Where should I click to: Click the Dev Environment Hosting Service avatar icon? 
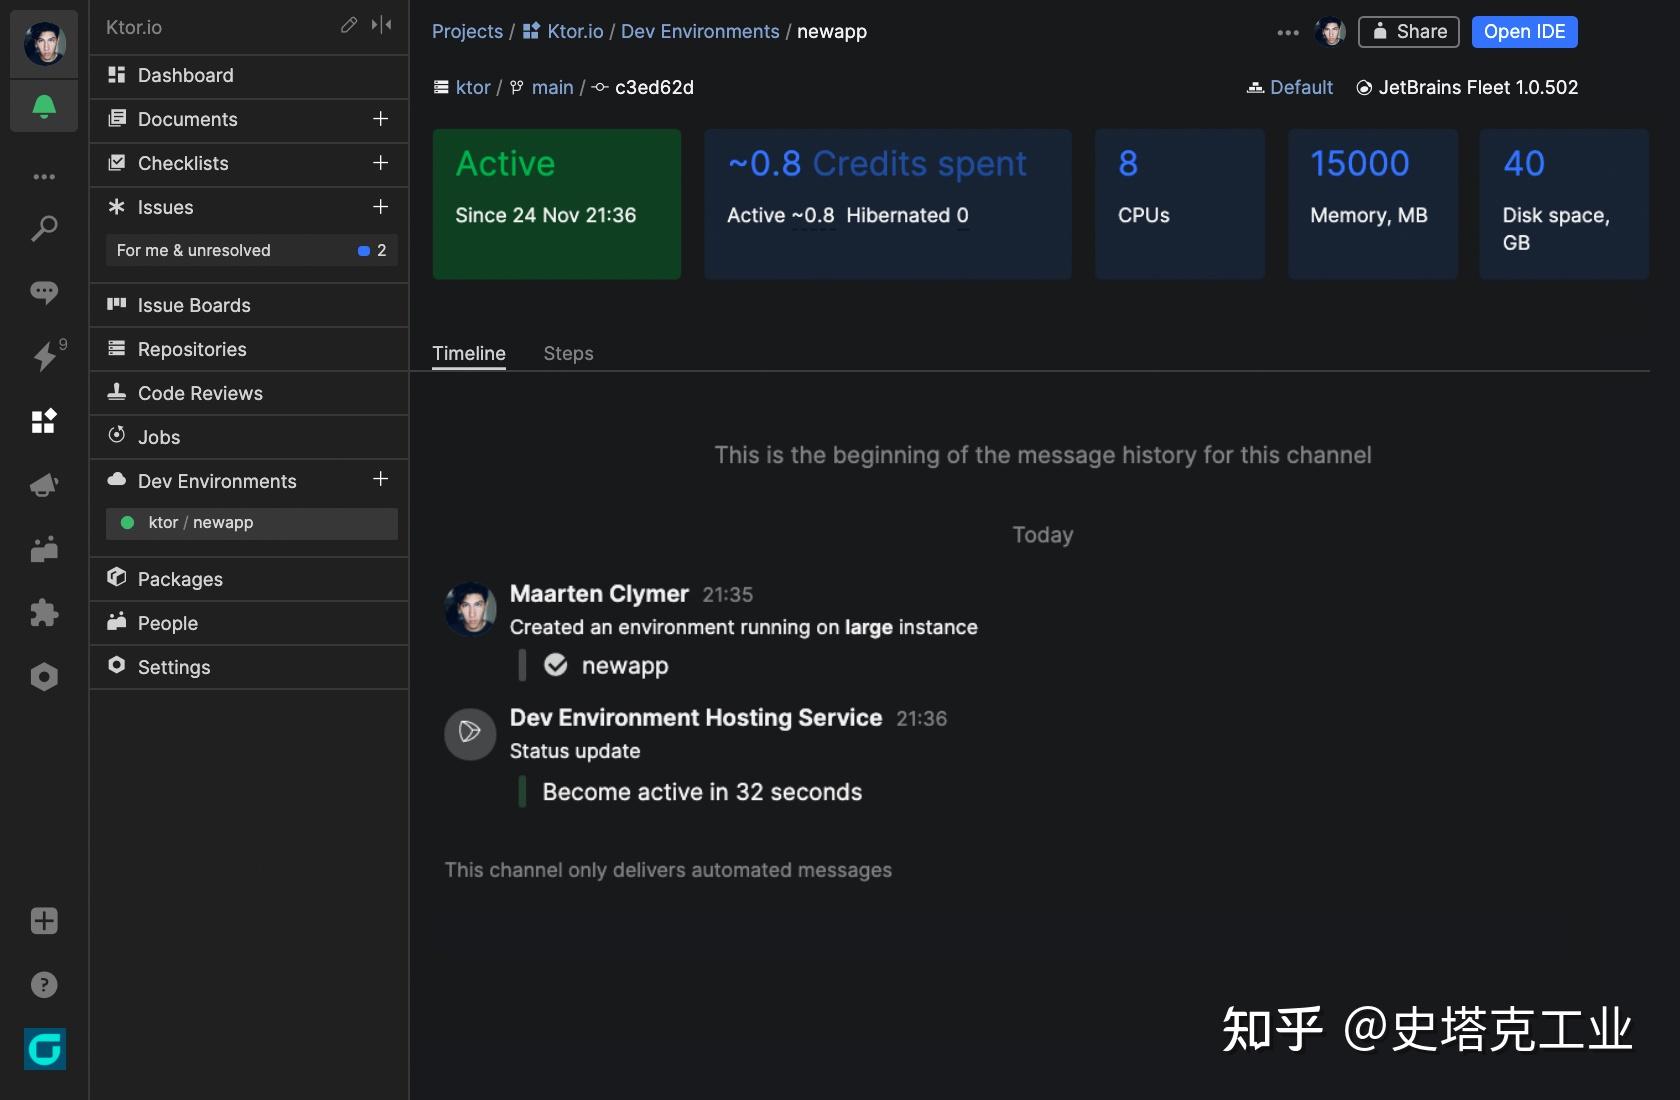pos(470,733)
